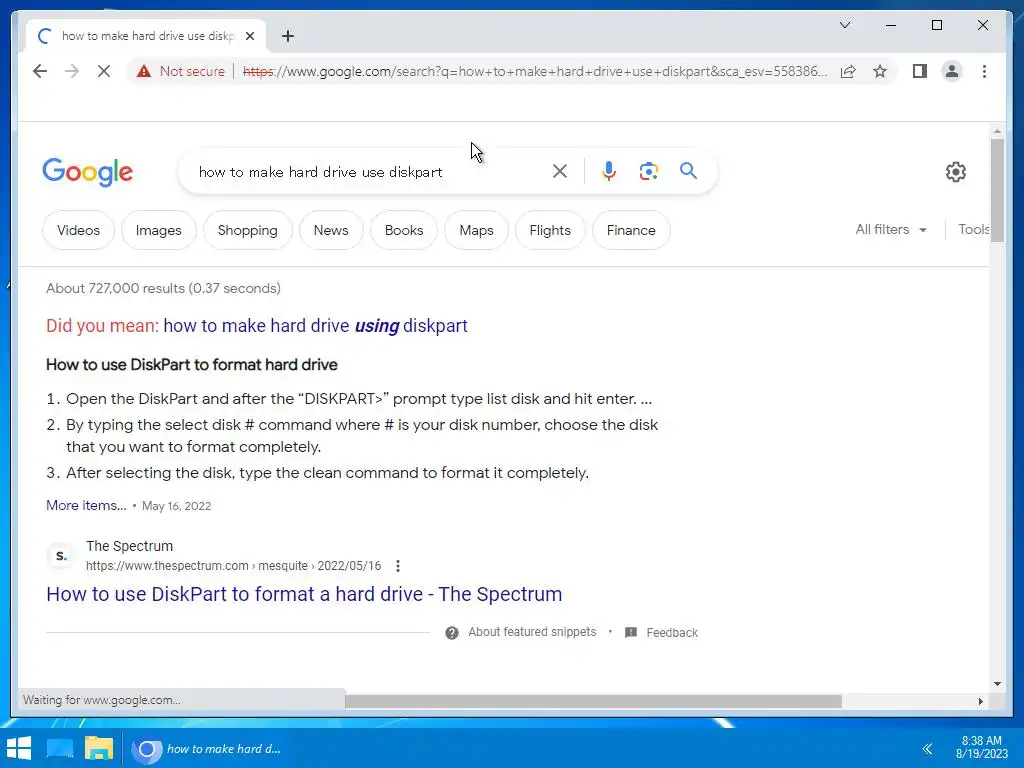Click the Feedback flag icon
This screenshot has height=768, width=1024.
pos(631,632)
